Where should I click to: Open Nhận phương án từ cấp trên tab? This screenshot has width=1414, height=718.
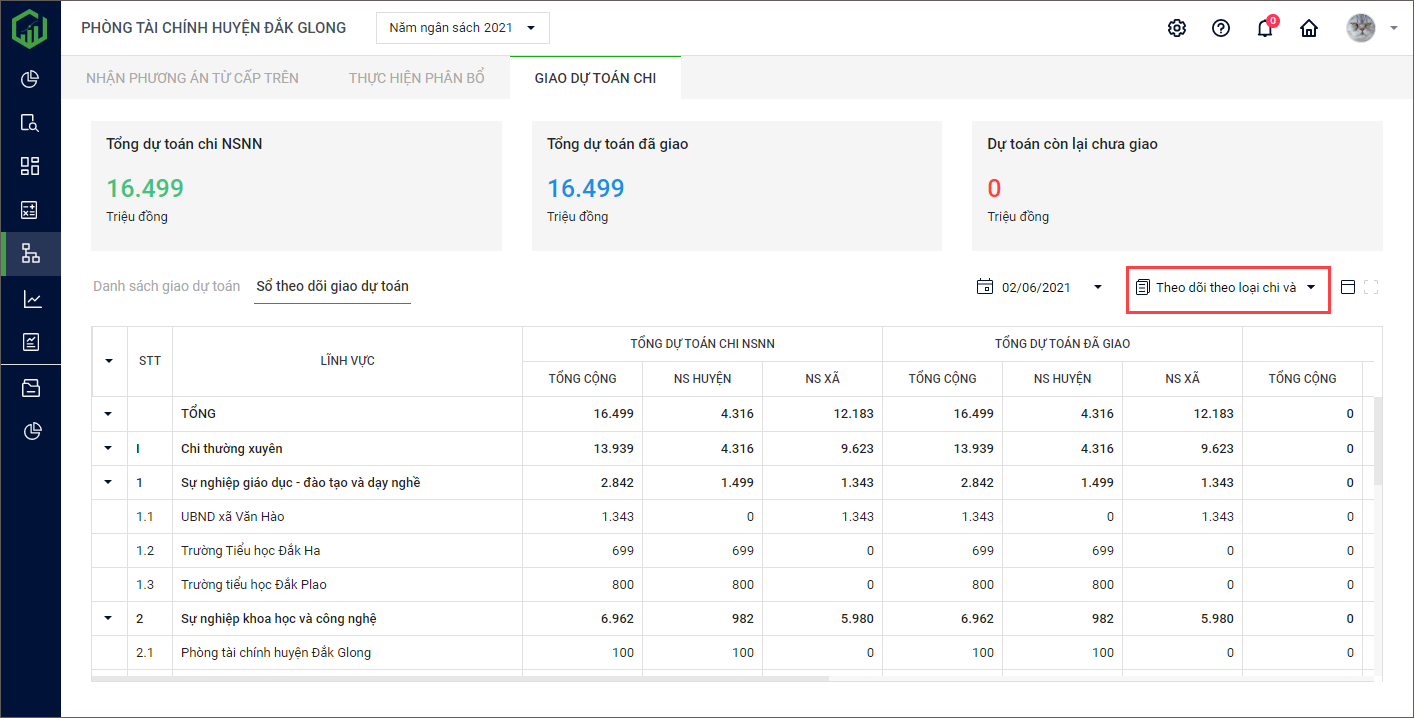click(x=192, y=78)
